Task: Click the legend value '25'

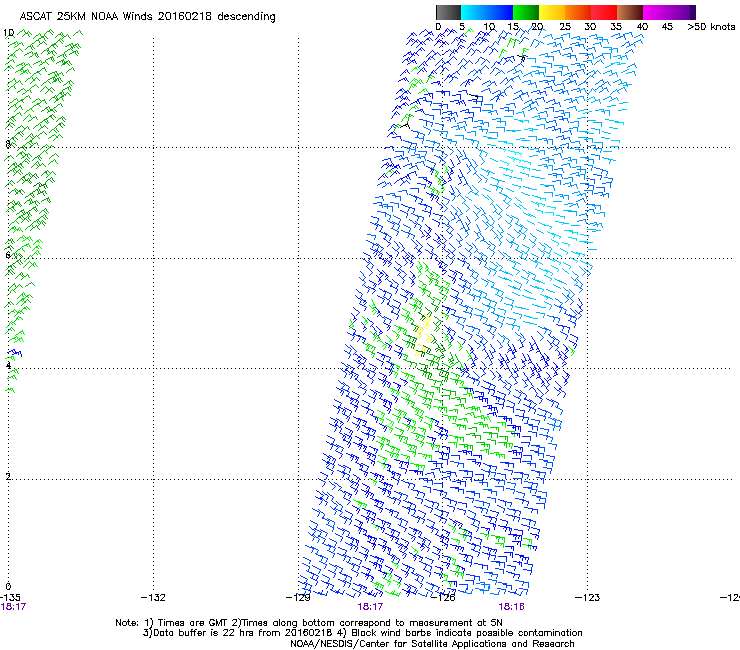Action: coord(565,27)
